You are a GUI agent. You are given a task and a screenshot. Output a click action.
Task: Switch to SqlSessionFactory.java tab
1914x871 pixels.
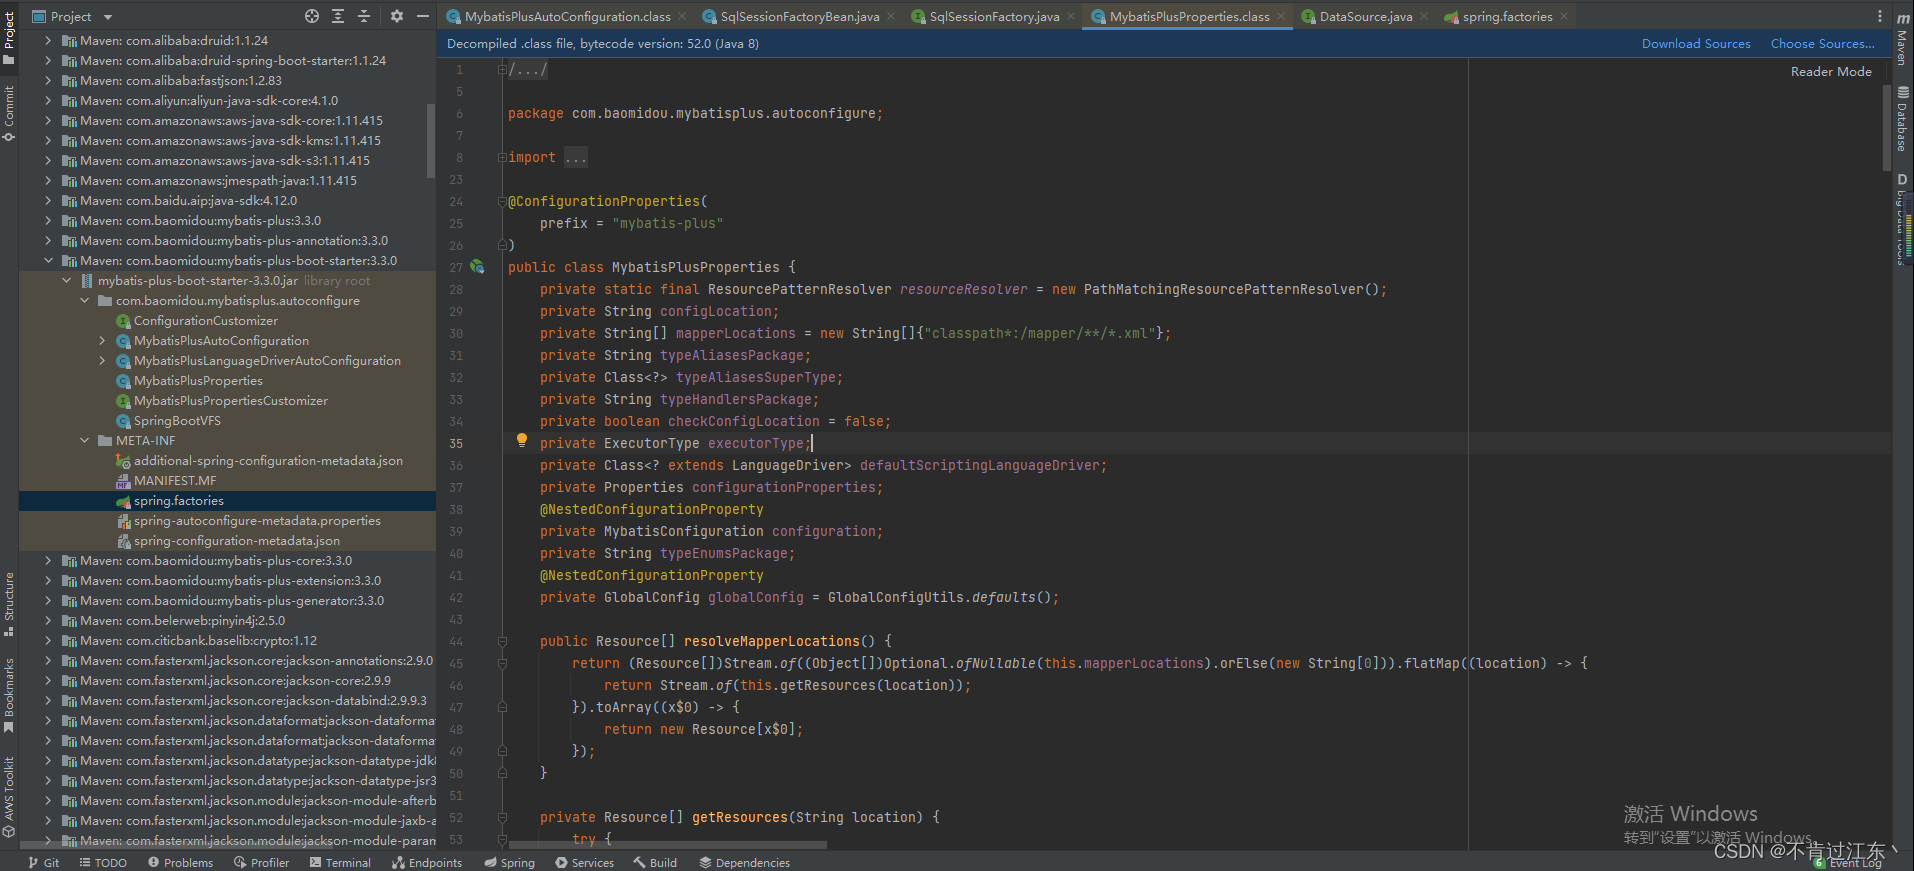click(994, 16)
